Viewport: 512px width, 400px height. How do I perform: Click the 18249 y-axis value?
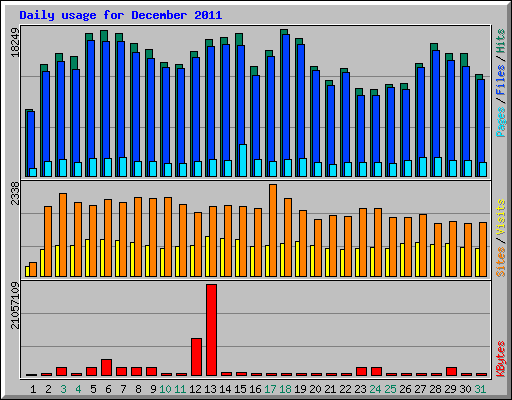[x=15, y=43]
